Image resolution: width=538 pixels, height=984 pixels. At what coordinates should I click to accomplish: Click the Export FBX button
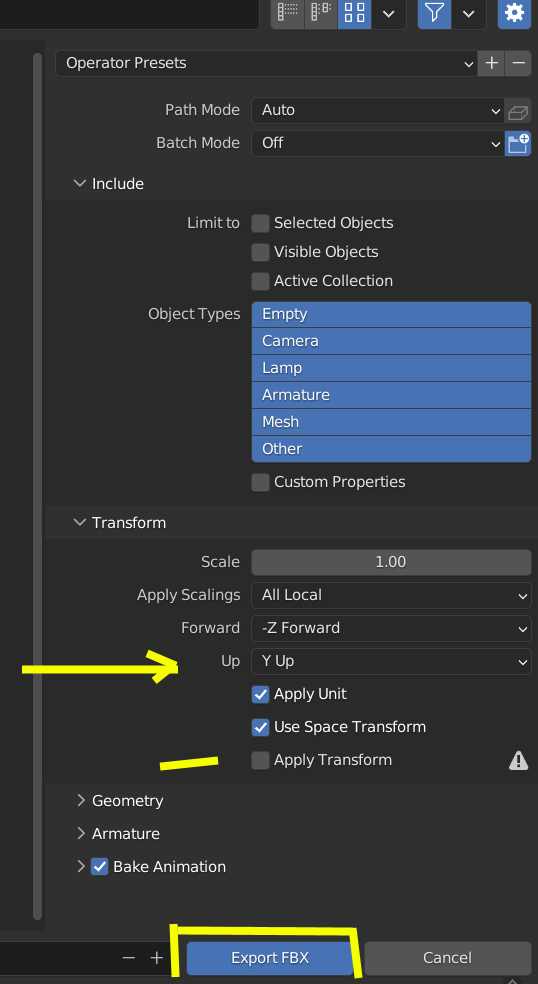click(x=270, y=958)
